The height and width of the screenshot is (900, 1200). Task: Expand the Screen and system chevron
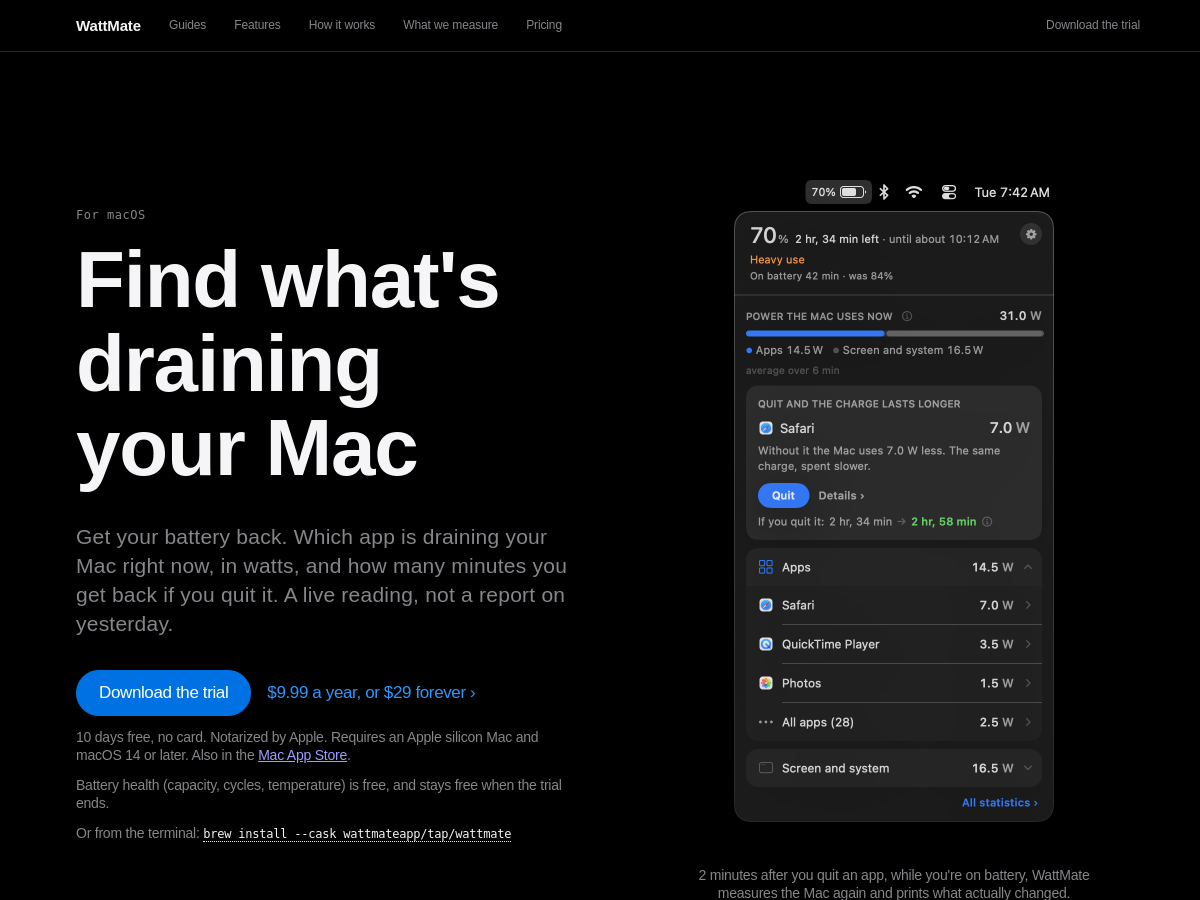[x=1028, y=768]
